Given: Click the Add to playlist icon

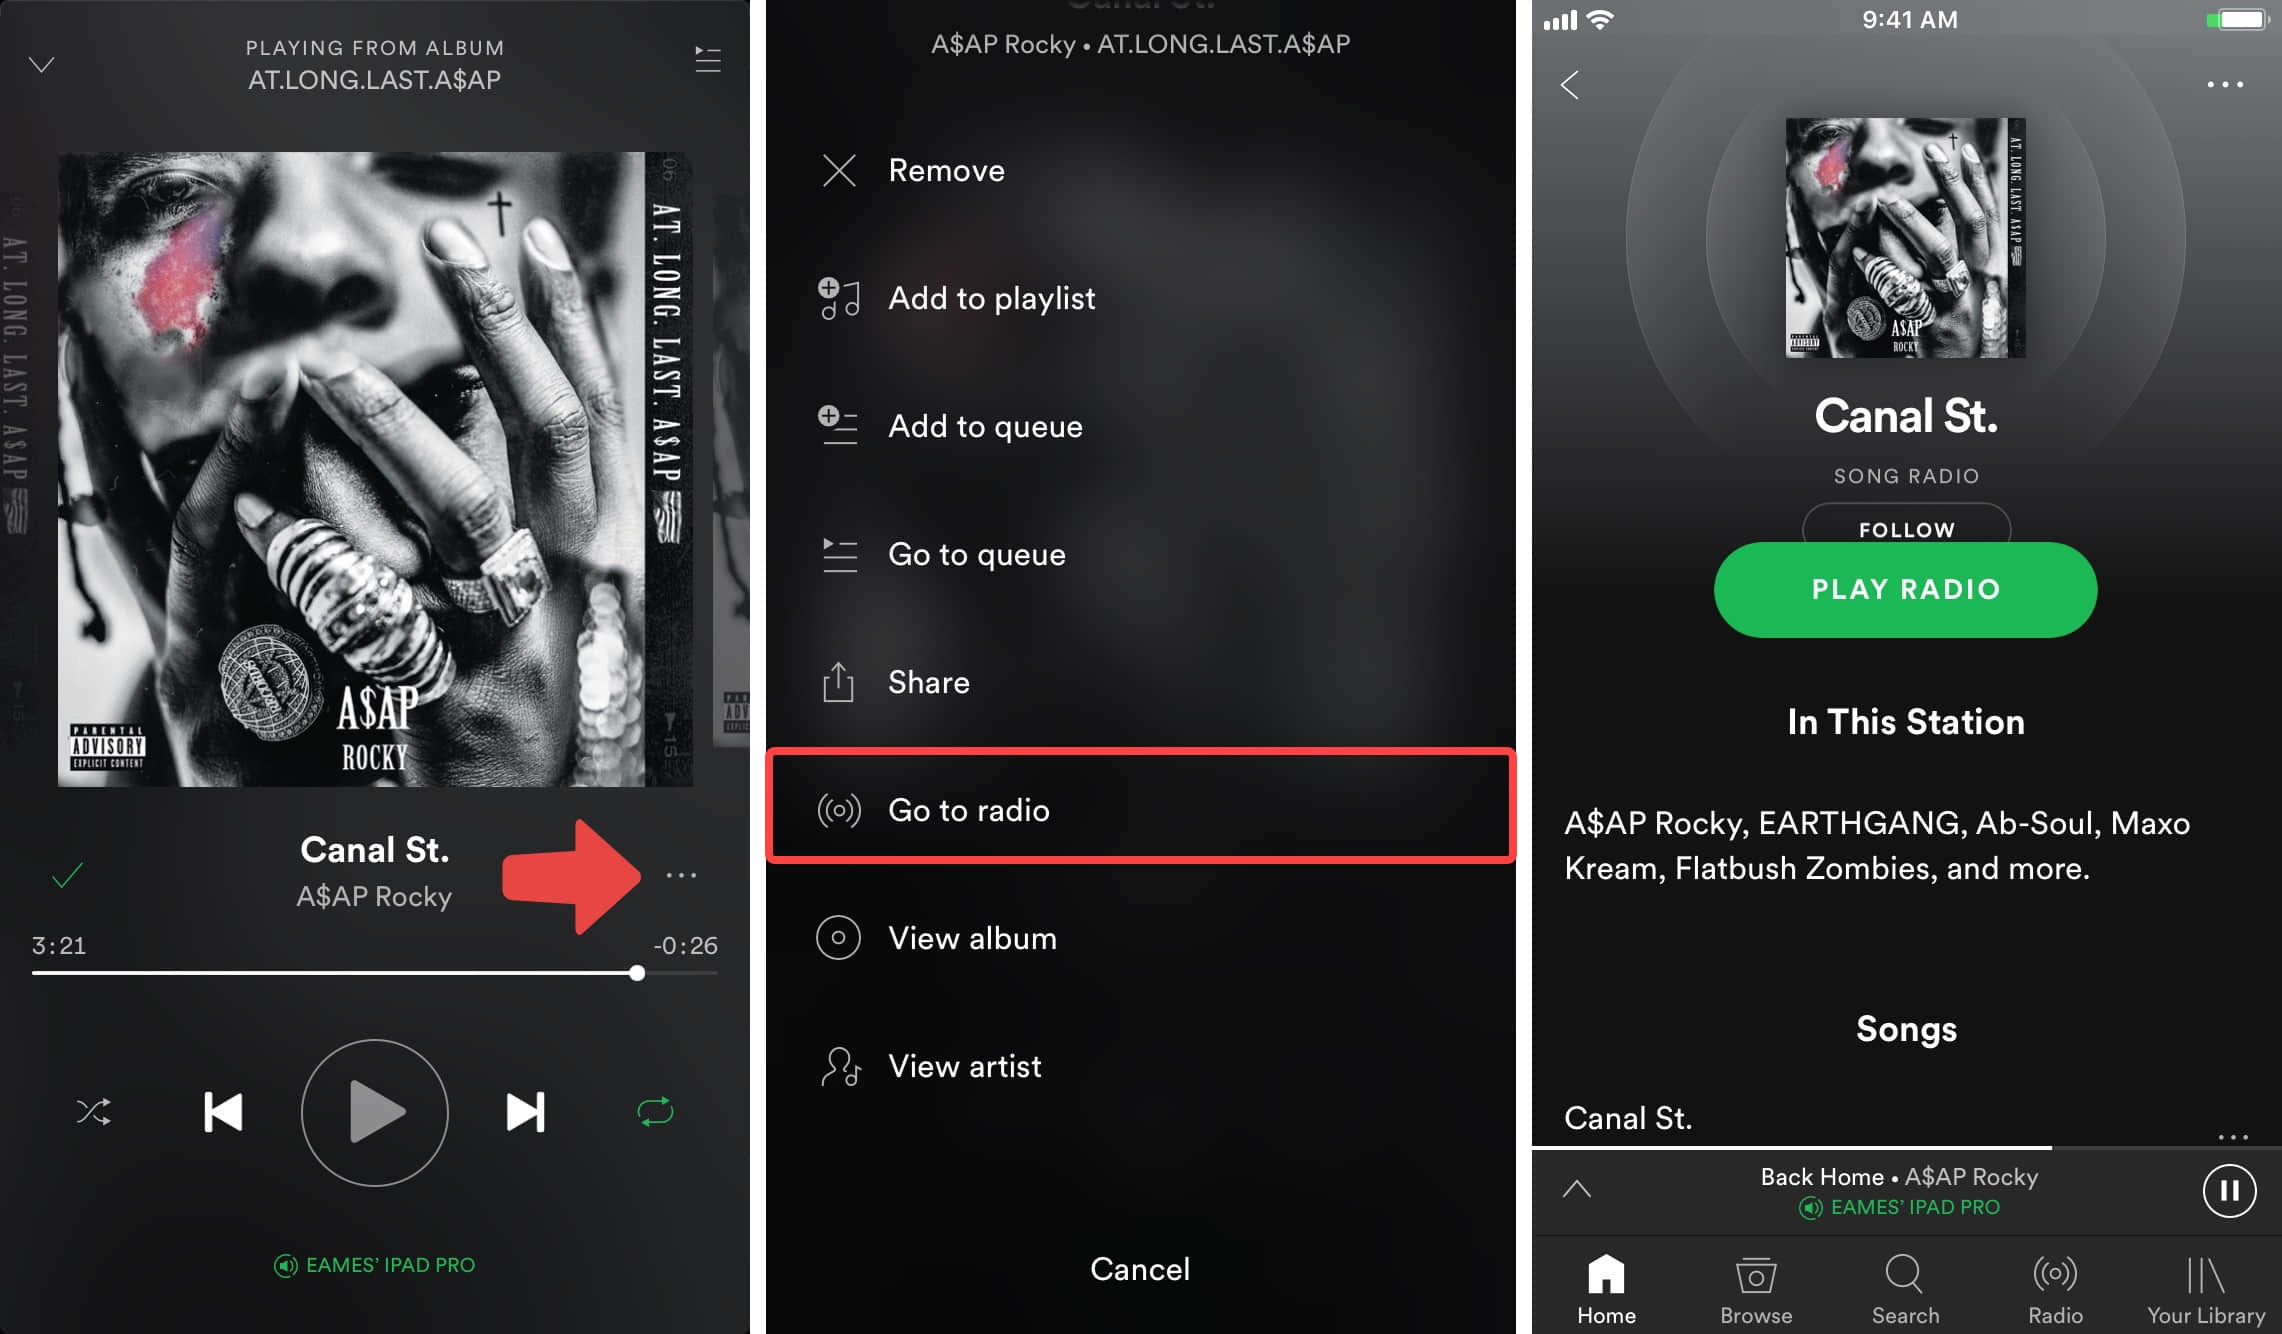Looking at the screenshot, I should [x=838, y=299].
